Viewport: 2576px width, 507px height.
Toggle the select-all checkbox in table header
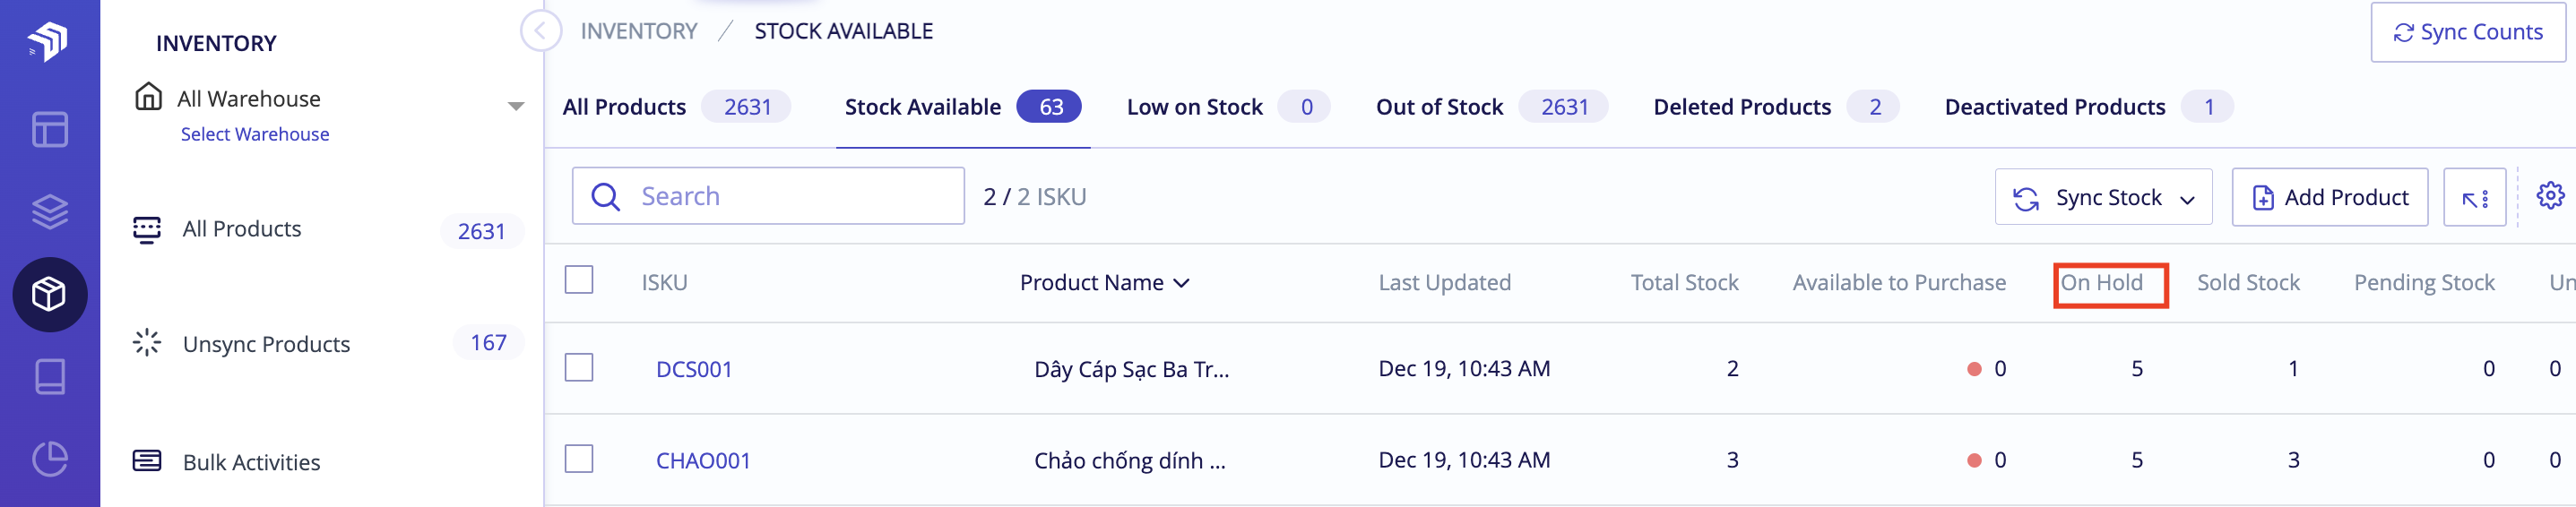(579, 280)
